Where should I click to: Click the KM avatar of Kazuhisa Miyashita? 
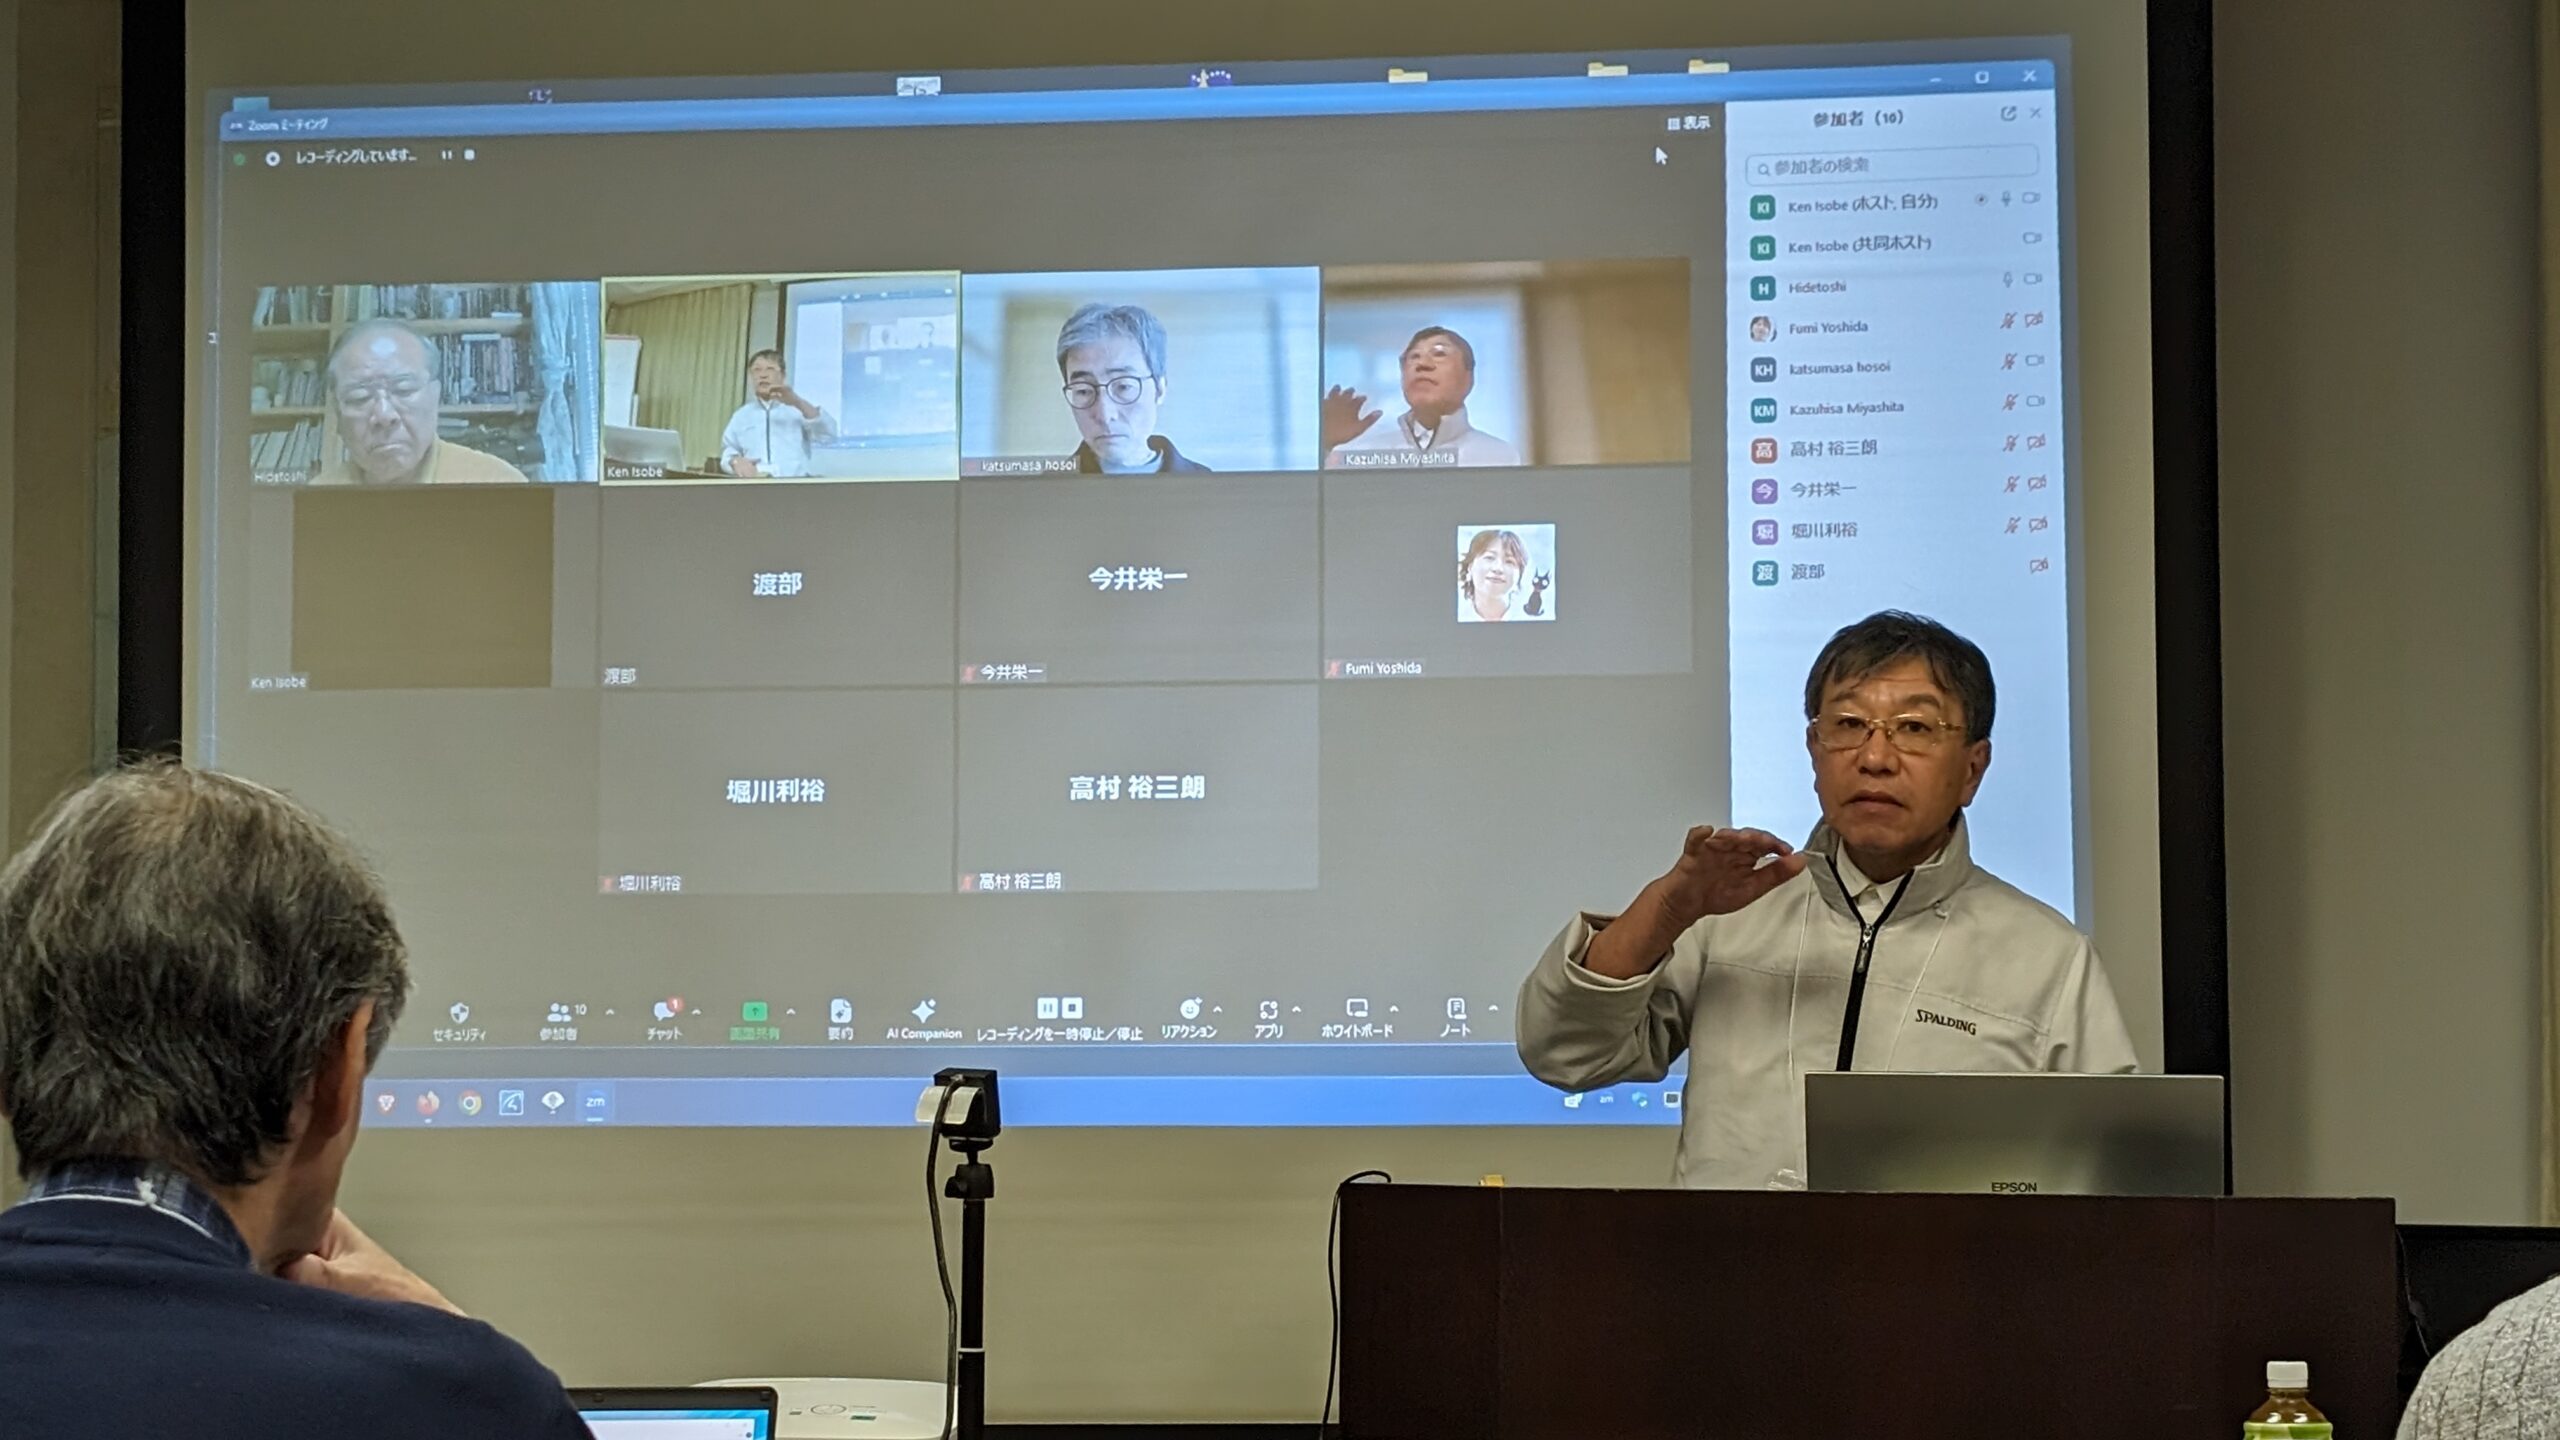[1763, 410]
